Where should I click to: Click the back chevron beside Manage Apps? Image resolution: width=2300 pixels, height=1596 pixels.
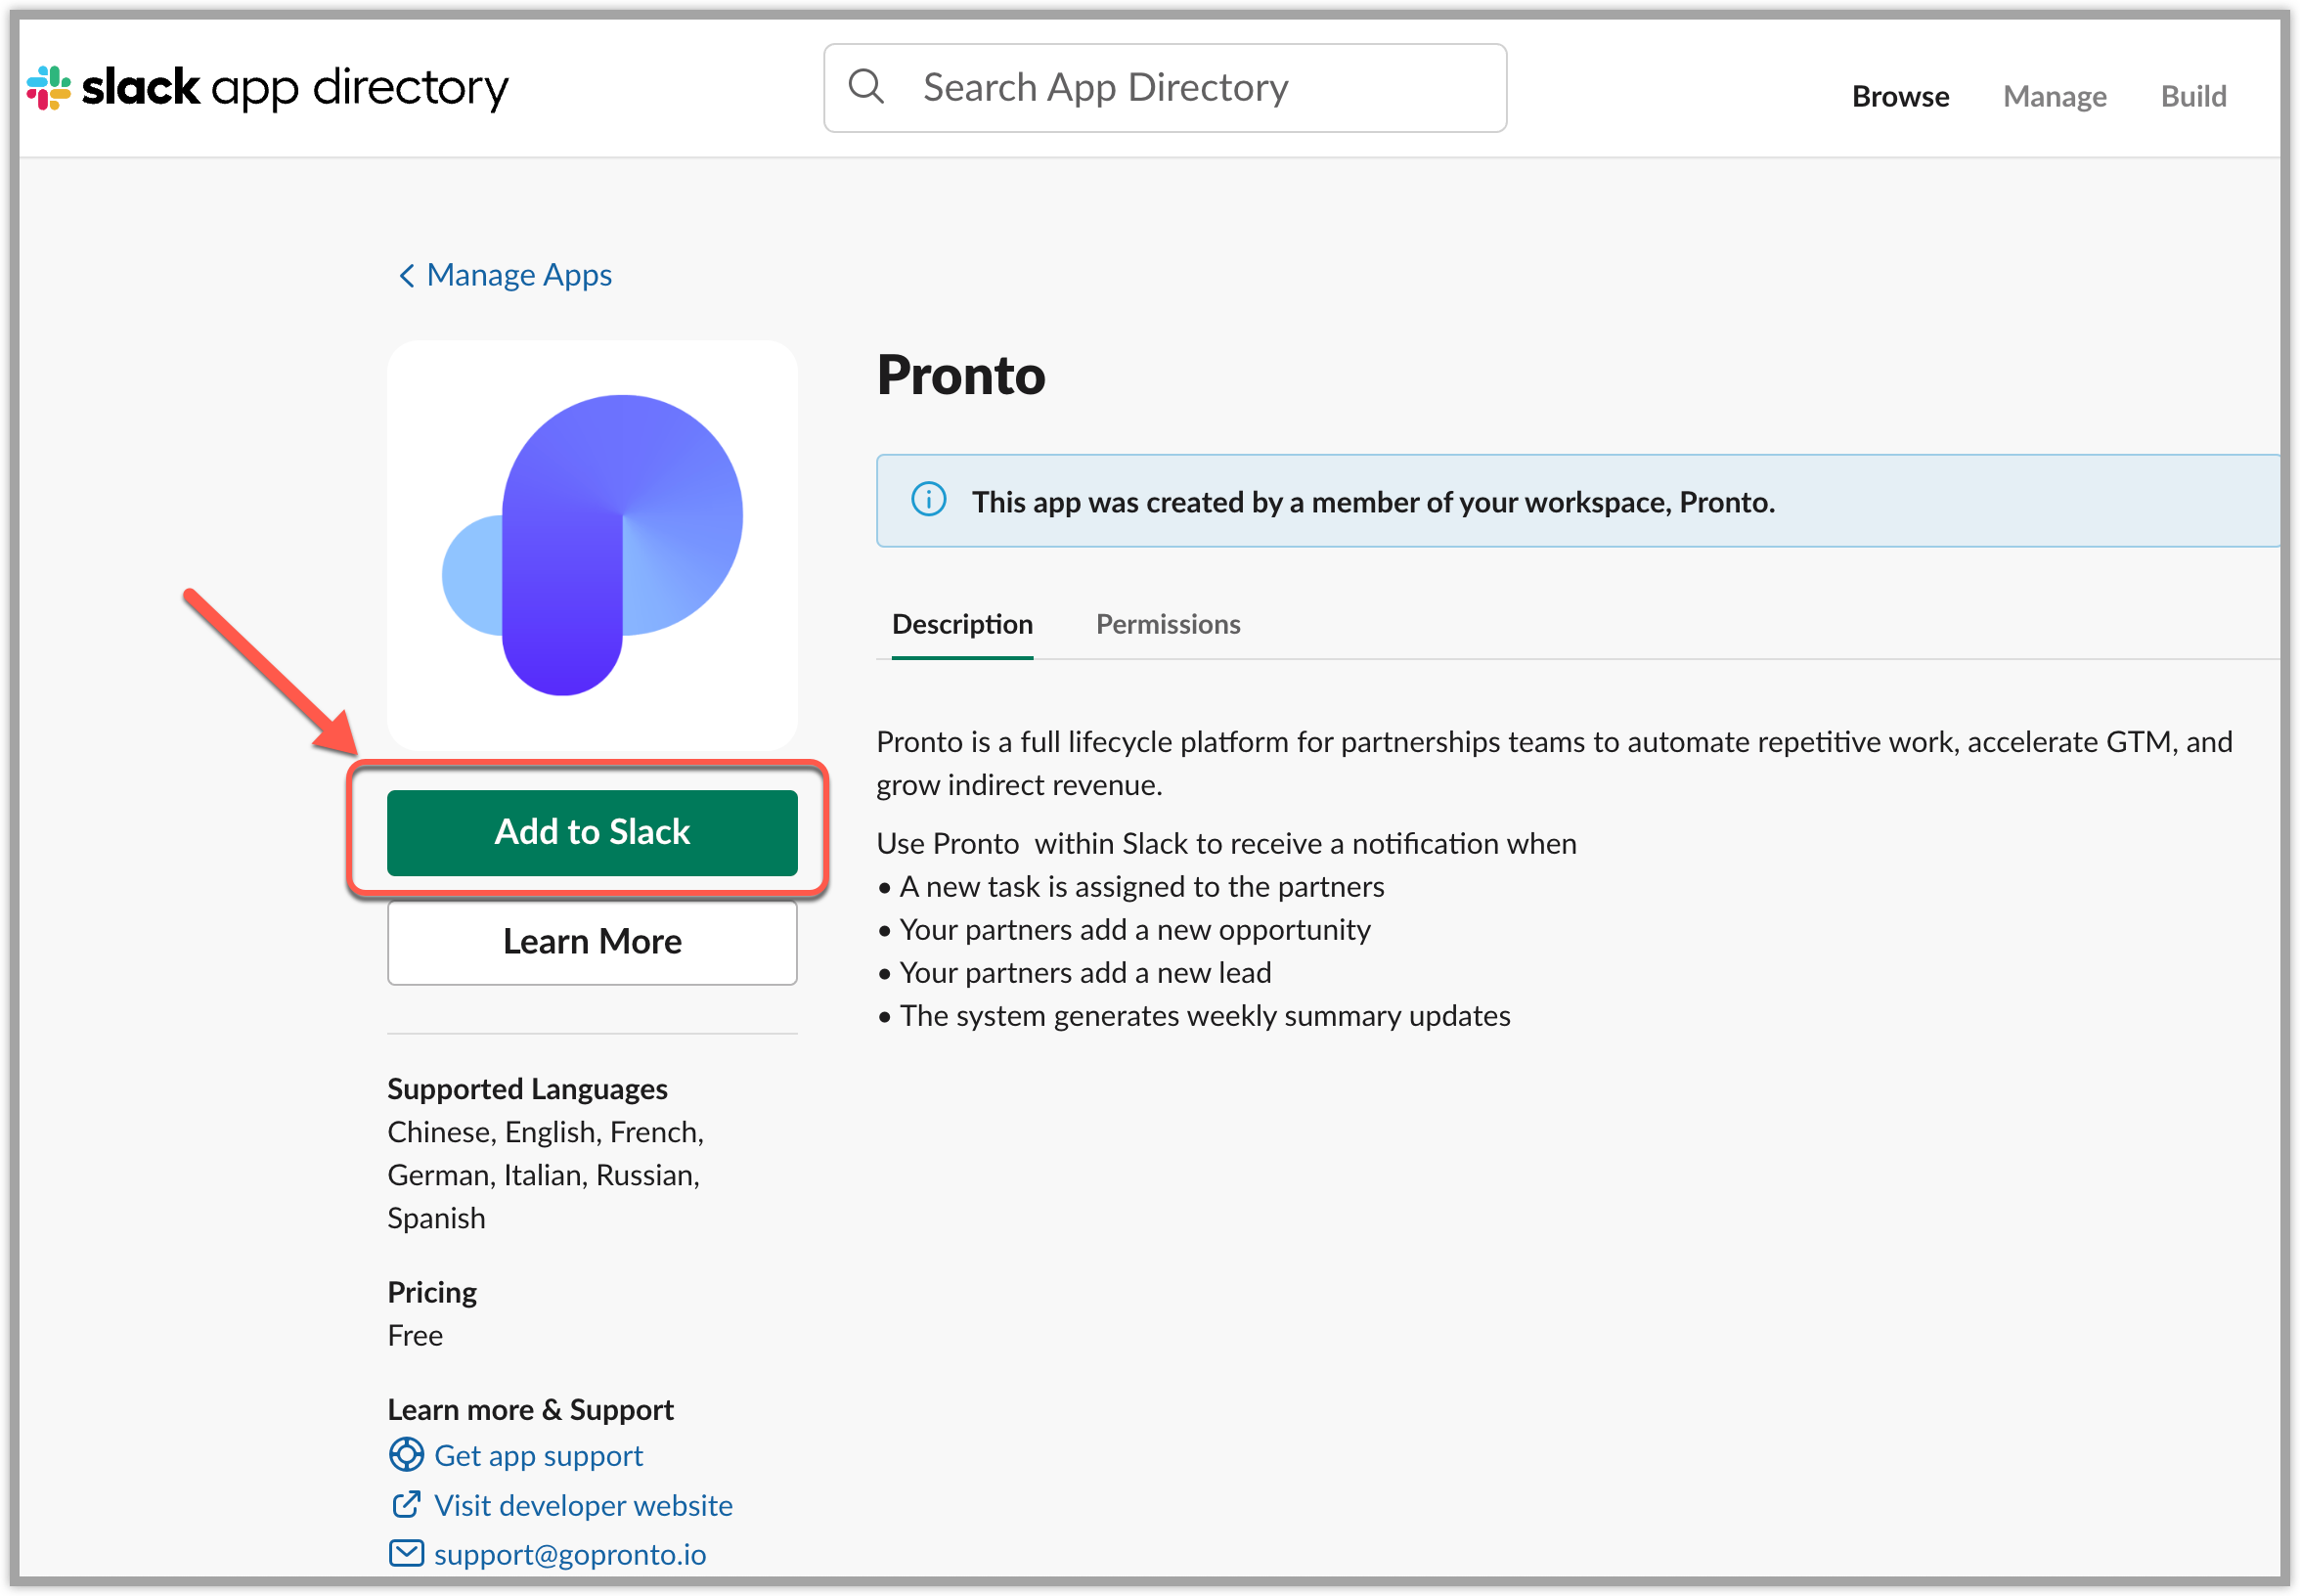coord(406,276)
